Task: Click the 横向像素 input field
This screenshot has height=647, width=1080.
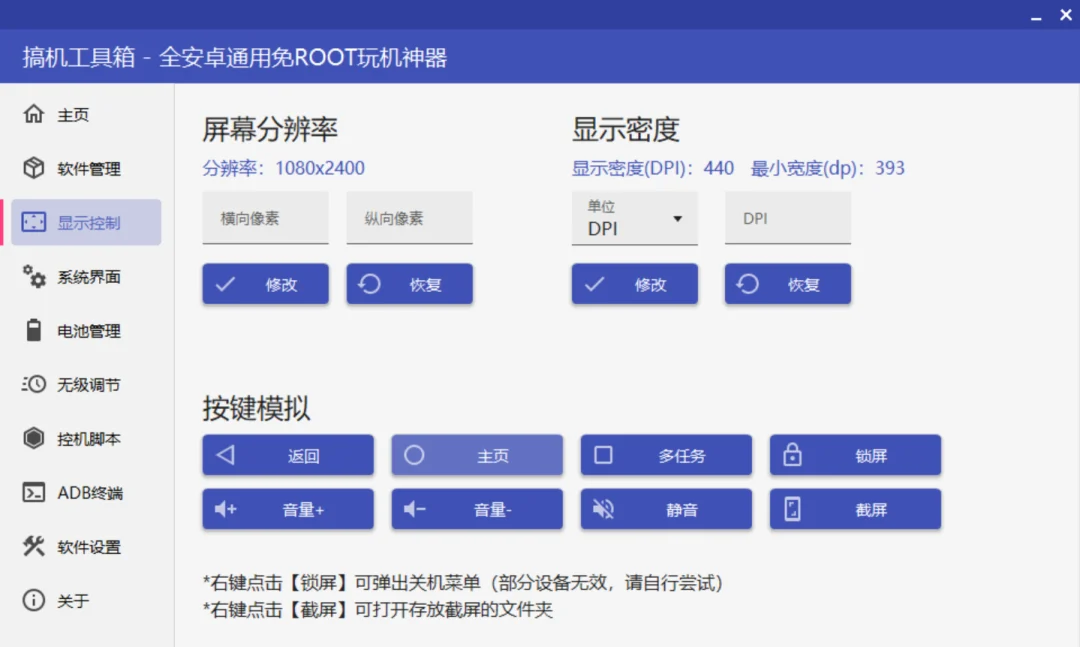Action: click(x=265, y=217)
